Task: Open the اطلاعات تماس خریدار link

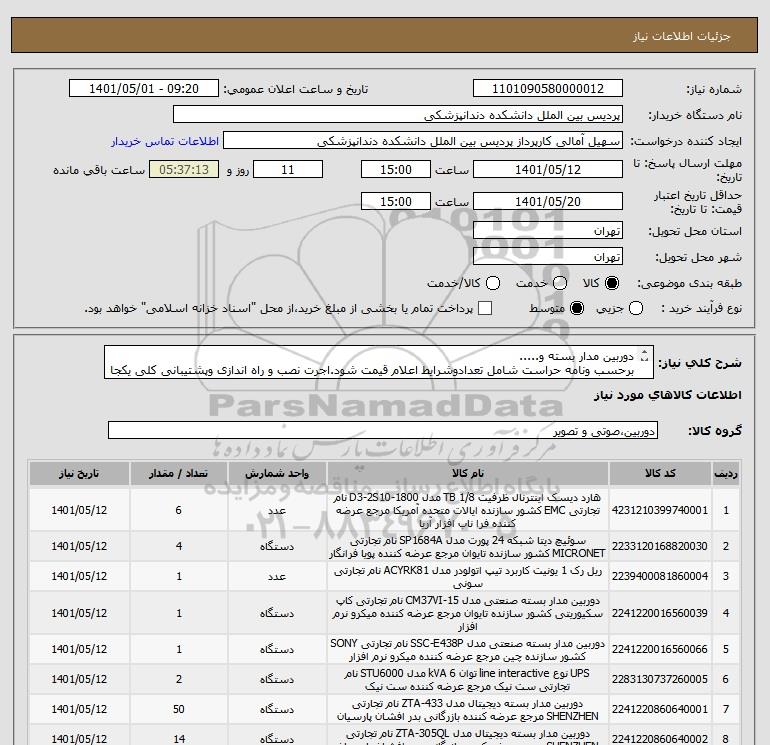Action: tap(165, 141)
